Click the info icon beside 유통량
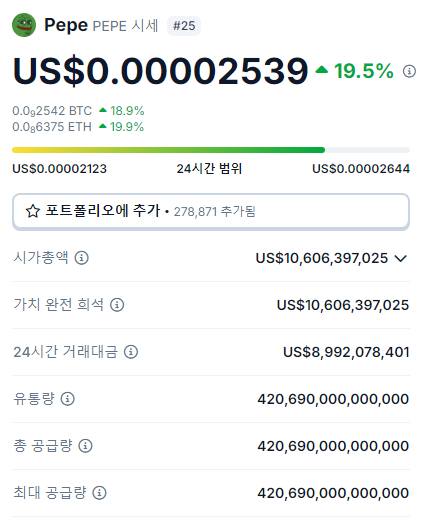Image resolution: width=421 pixels, height=522 pixels. [x=68, y=399]
